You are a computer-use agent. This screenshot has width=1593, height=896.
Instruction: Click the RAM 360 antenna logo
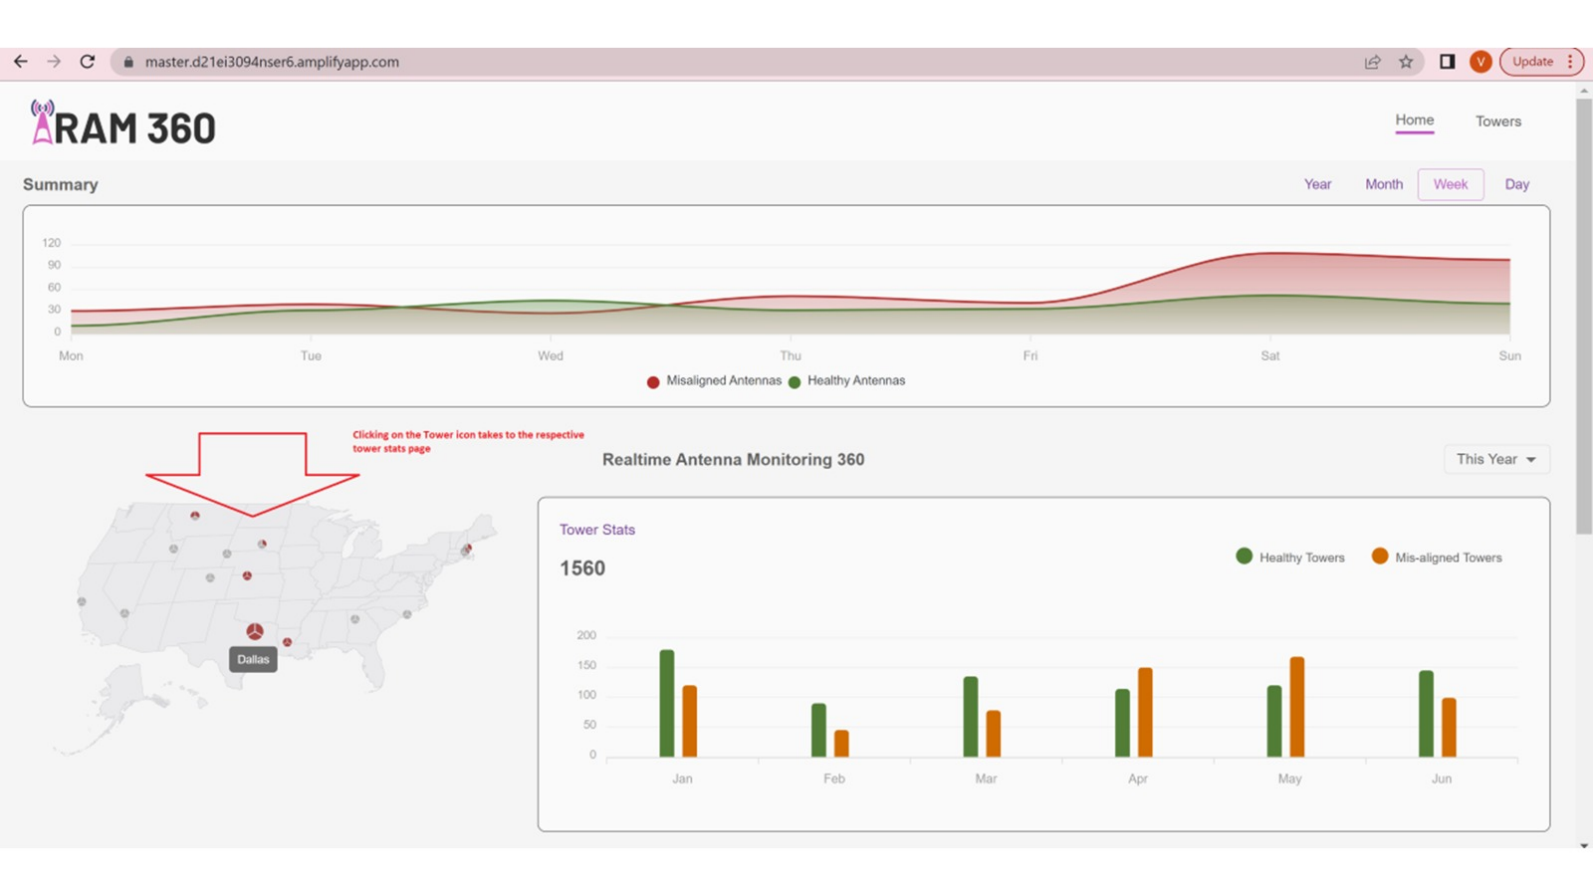(x=42, y=123)
